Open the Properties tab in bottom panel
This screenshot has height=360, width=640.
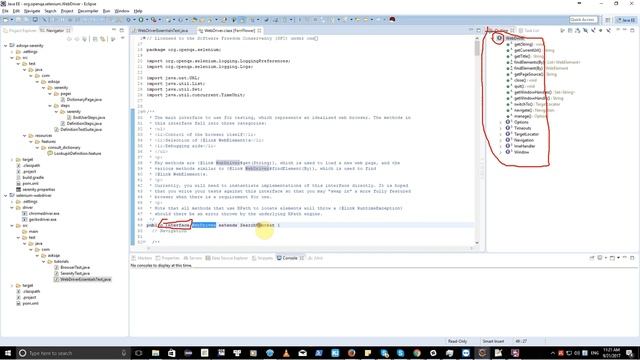click(x=167, y=258)
